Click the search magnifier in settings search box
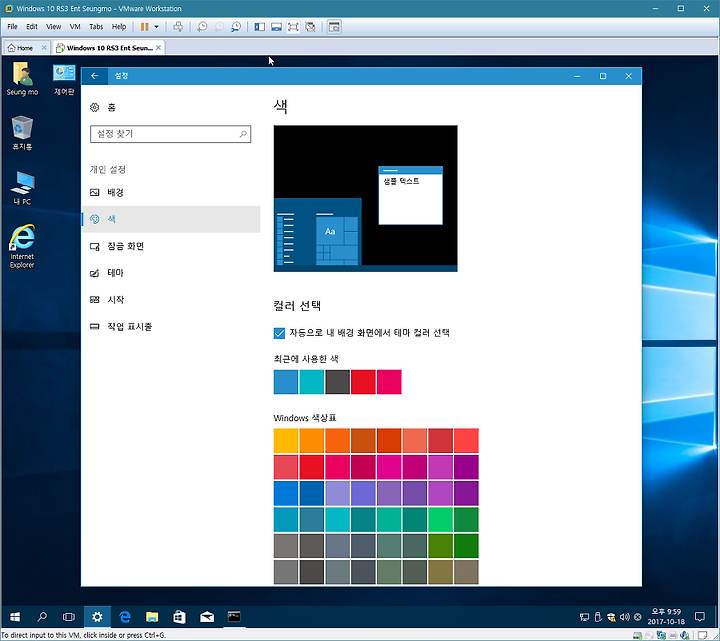 pos(243,134)
